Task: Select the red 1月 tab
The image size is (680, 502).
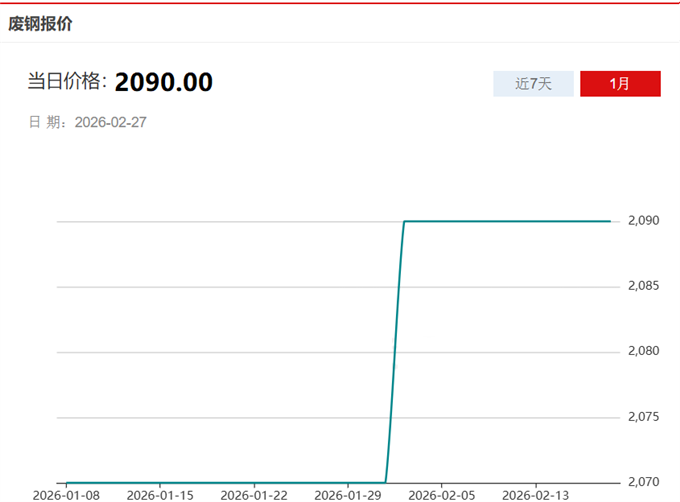Action: pyautogui.click(x=620, y=84)
